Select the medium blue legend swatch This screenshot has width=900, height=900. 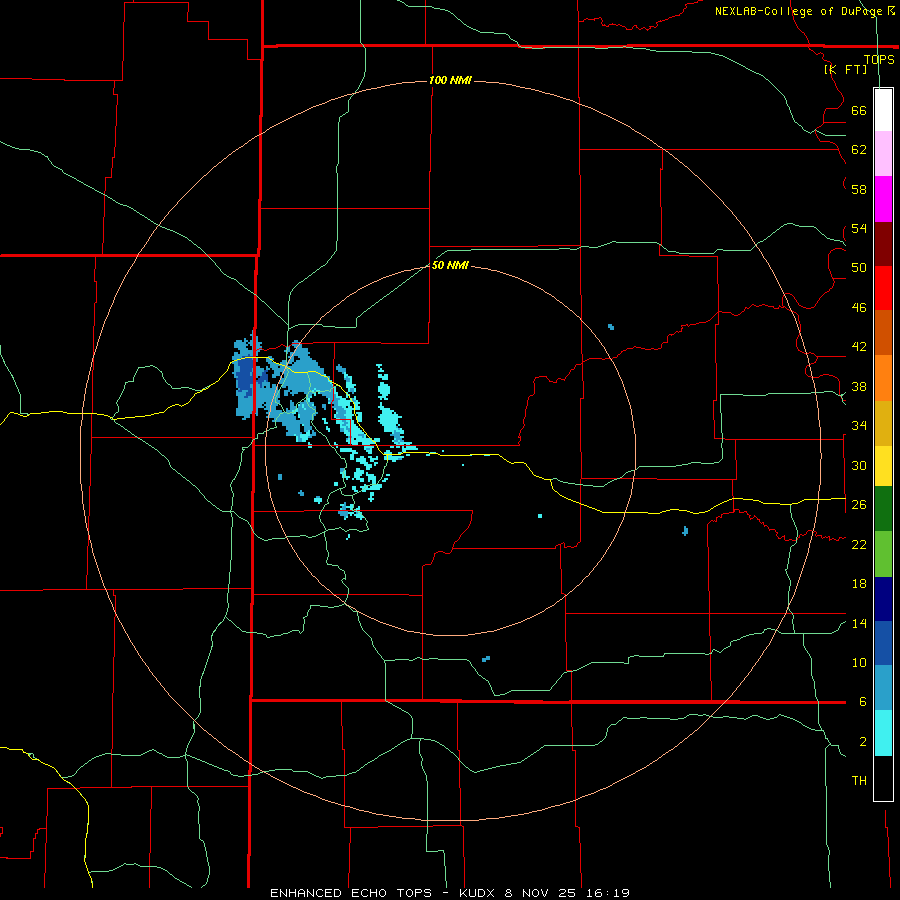click(x=883, y=643)
